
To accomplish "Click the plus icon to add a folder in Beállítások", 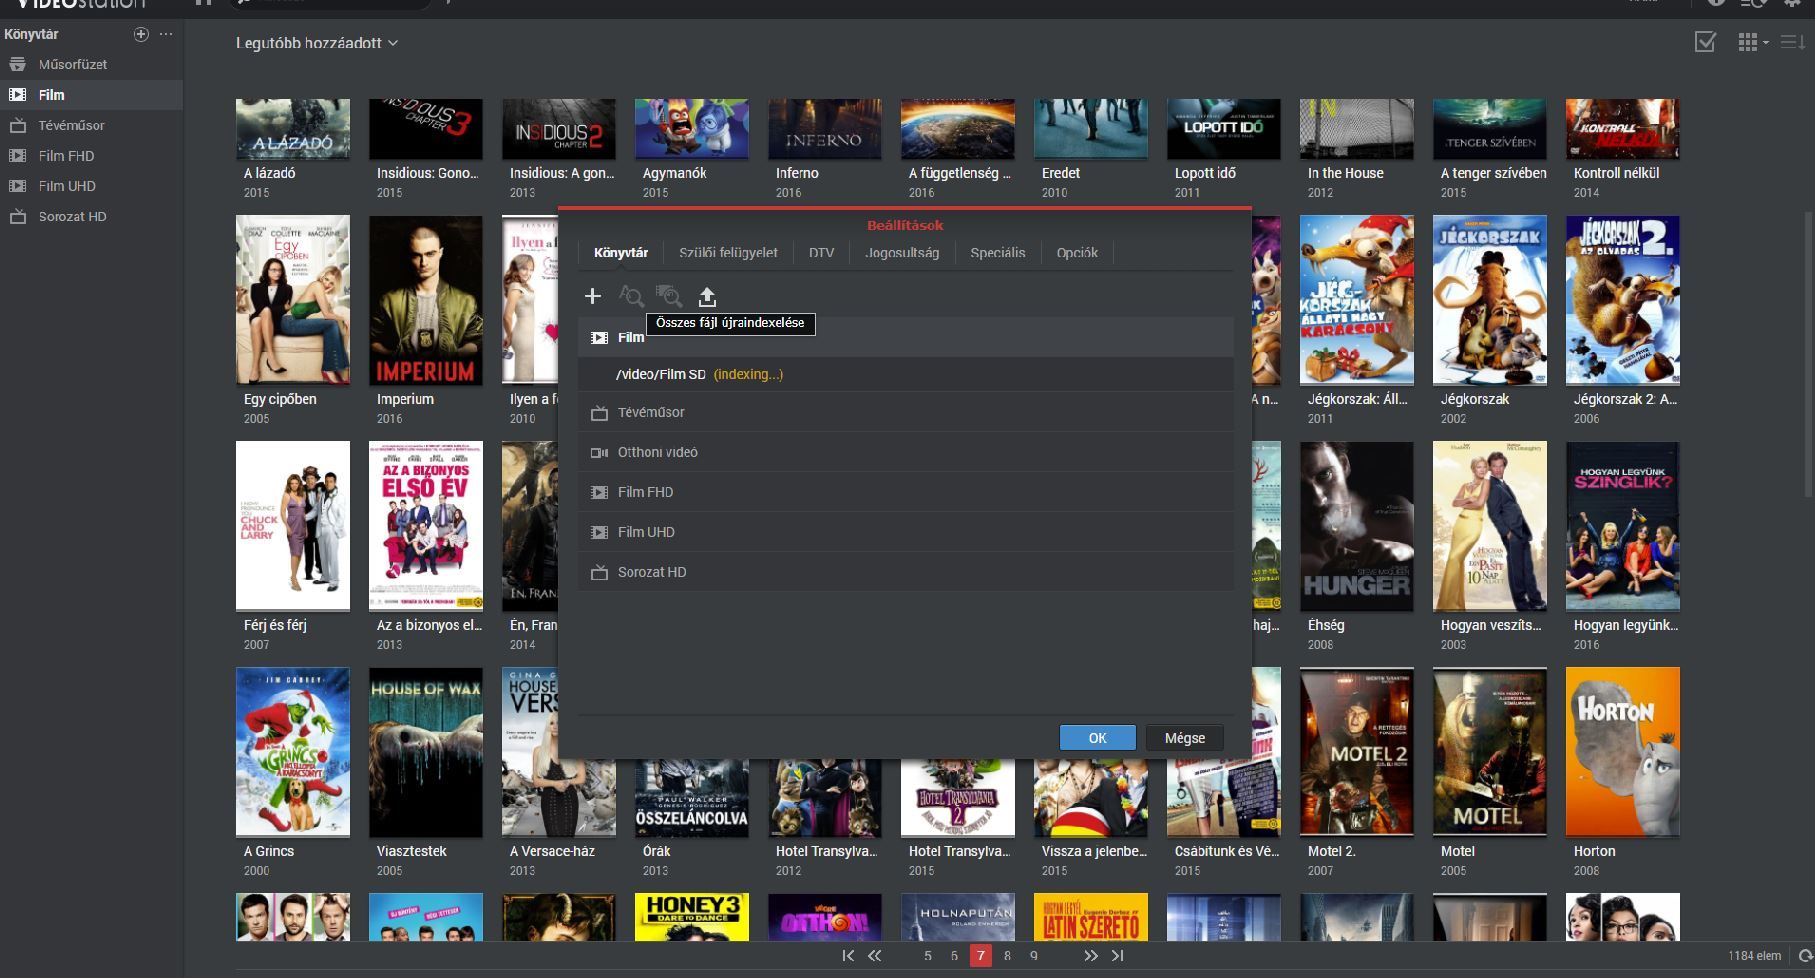I will pos(593,296).
